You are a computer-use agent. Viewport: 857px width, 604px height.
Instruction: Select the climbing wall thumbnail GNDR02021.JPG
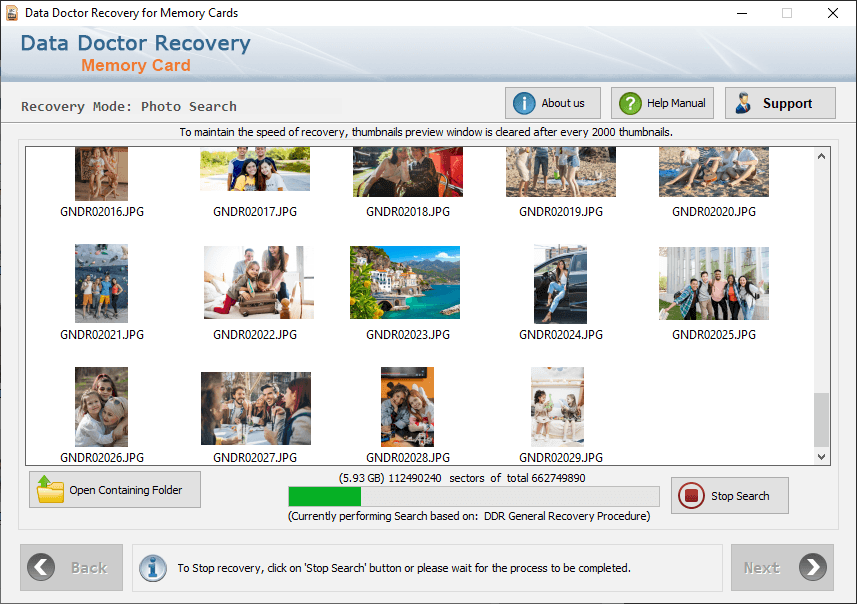click(101, 283)
